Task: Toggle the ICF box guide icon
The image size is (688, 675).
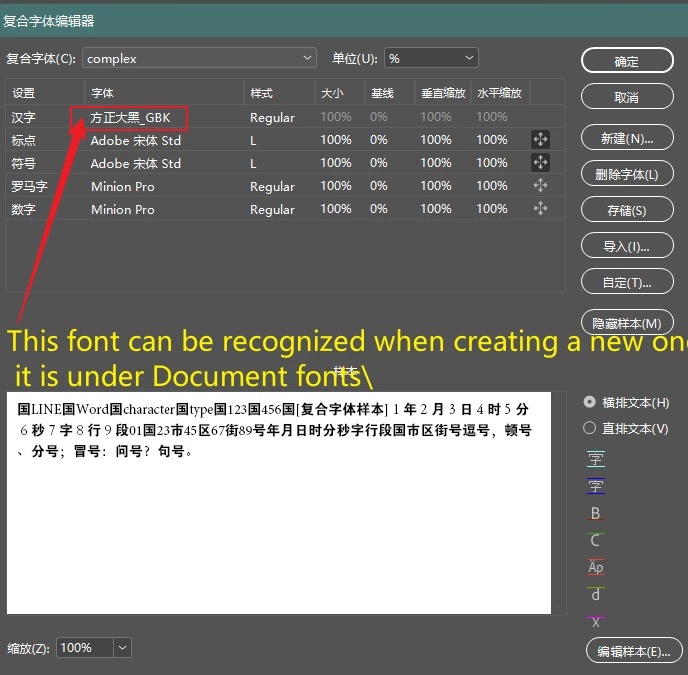Action: (x=595, y=459)
